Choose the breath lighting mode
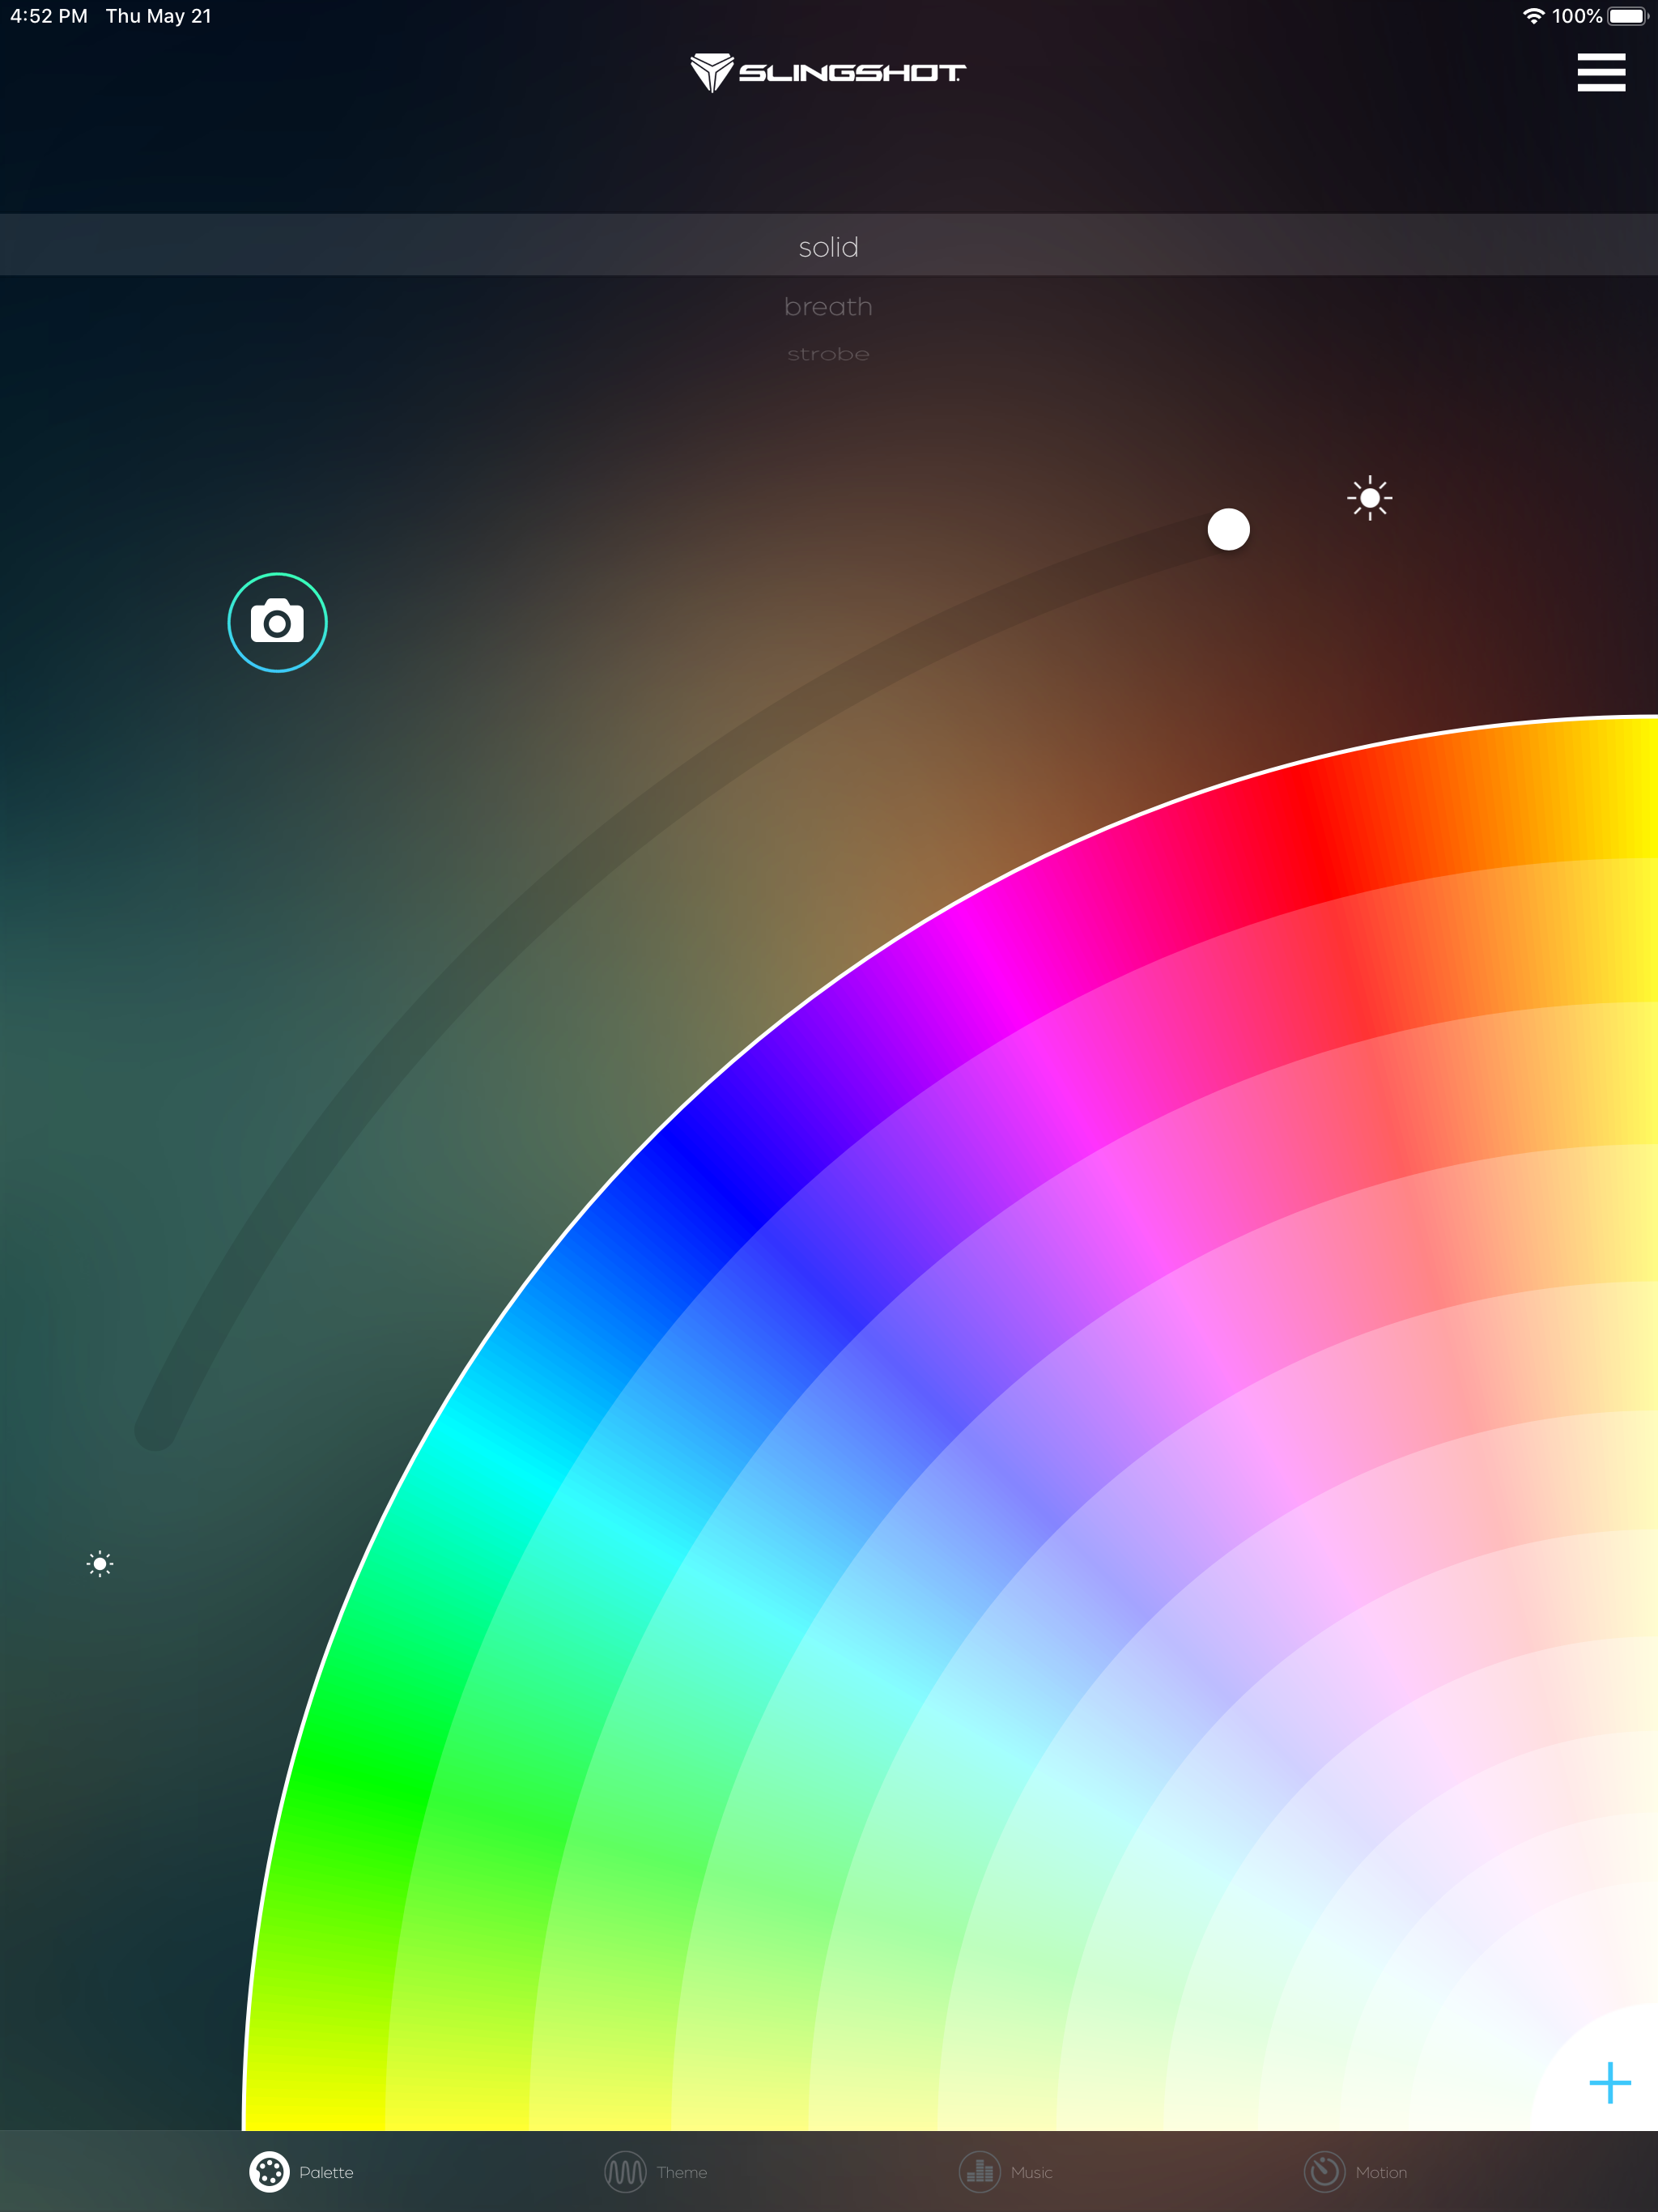The width and height of the screenshot is (1658, 2212). pos(828,307)
